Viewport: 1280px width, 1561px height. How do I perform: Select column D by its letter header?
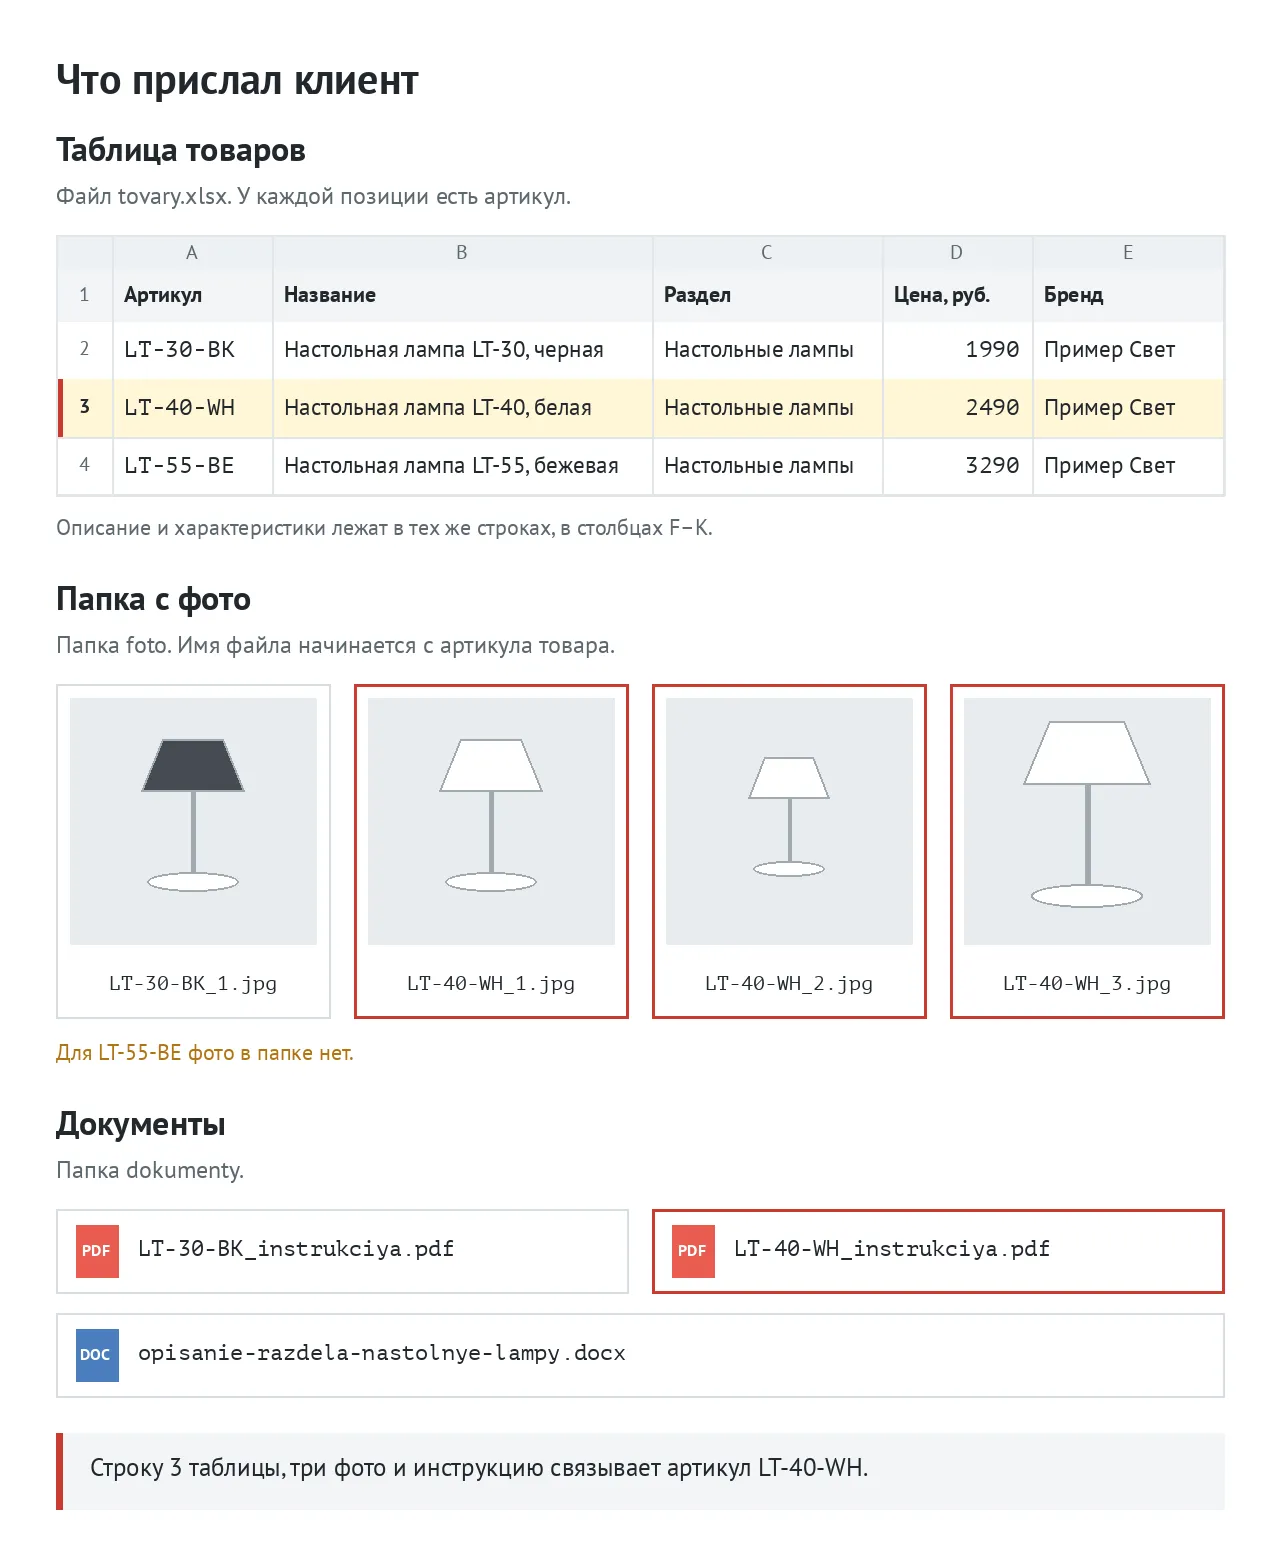click(958, 253)
